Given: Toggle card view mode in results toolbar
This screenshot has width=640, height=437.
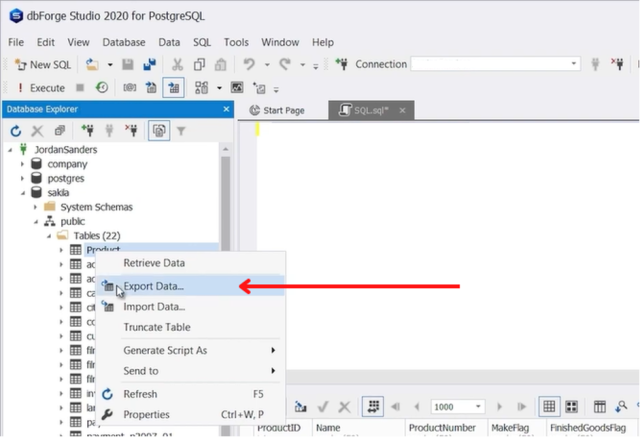Looking at the screenshot, I should [571, 407].
